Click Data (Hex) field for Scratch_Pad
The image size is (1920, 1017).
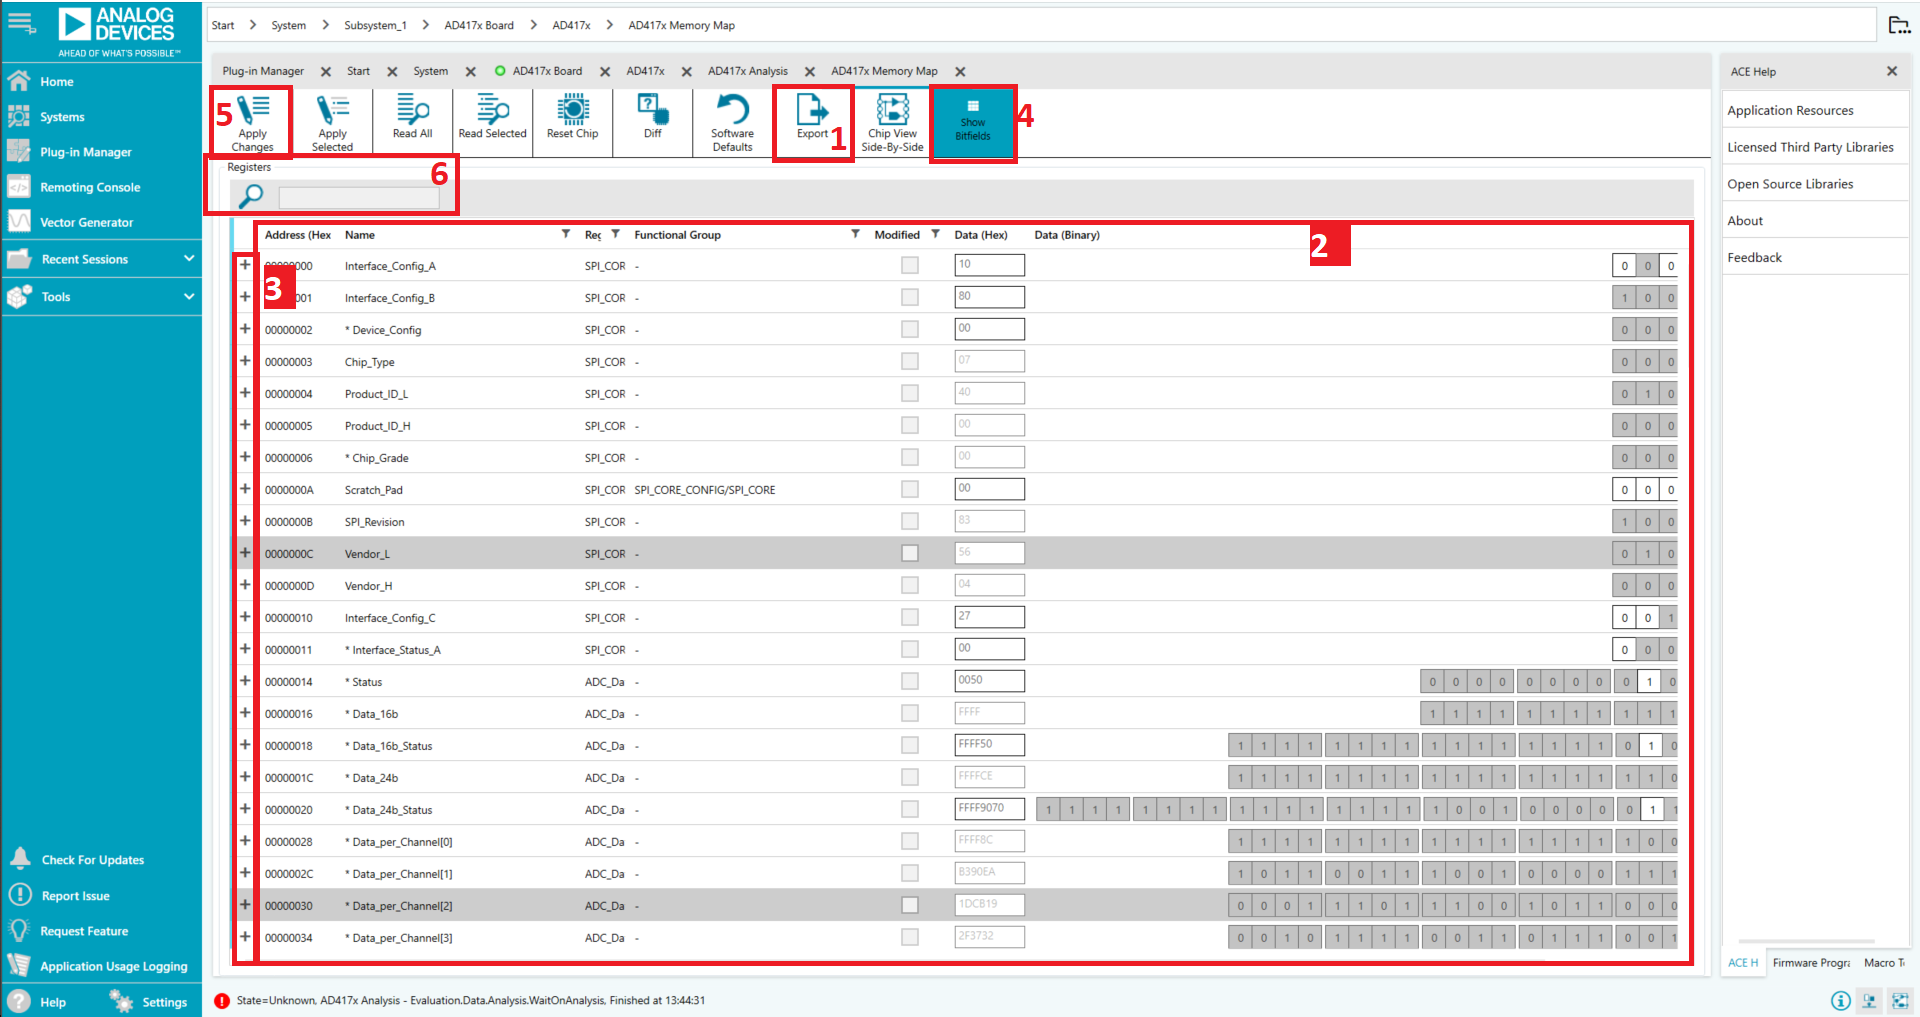click(989, 489)
